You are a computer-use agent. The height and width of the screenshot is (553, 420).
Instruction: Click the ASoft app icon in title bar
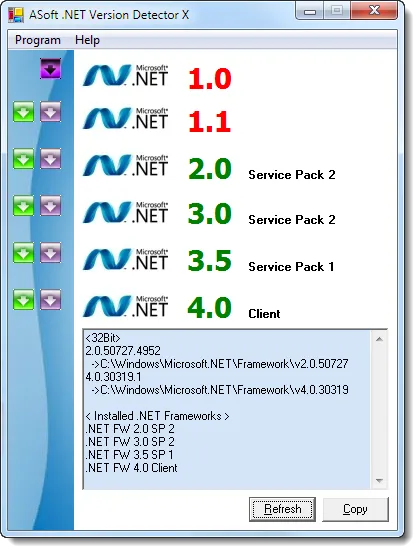[16, 15]
